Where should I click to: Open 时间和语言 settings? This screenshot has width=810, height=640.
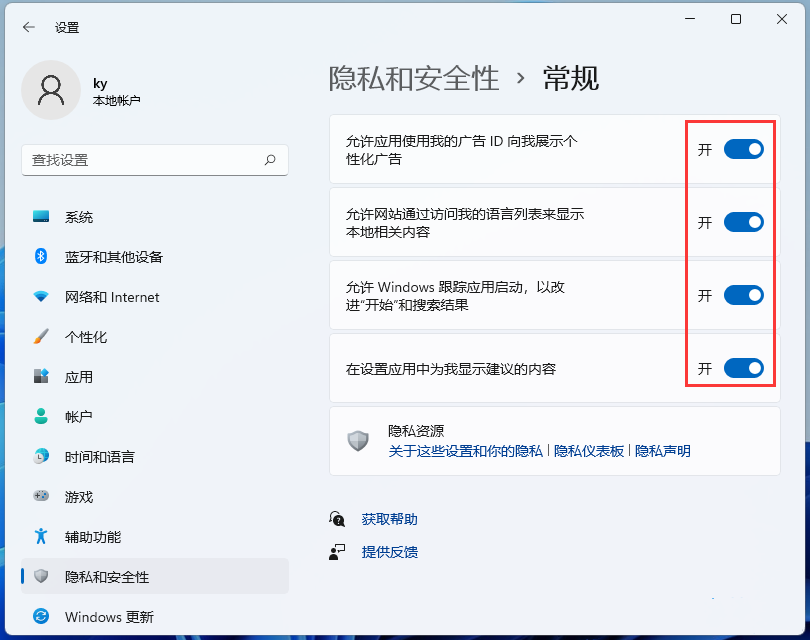pos(155,457)
